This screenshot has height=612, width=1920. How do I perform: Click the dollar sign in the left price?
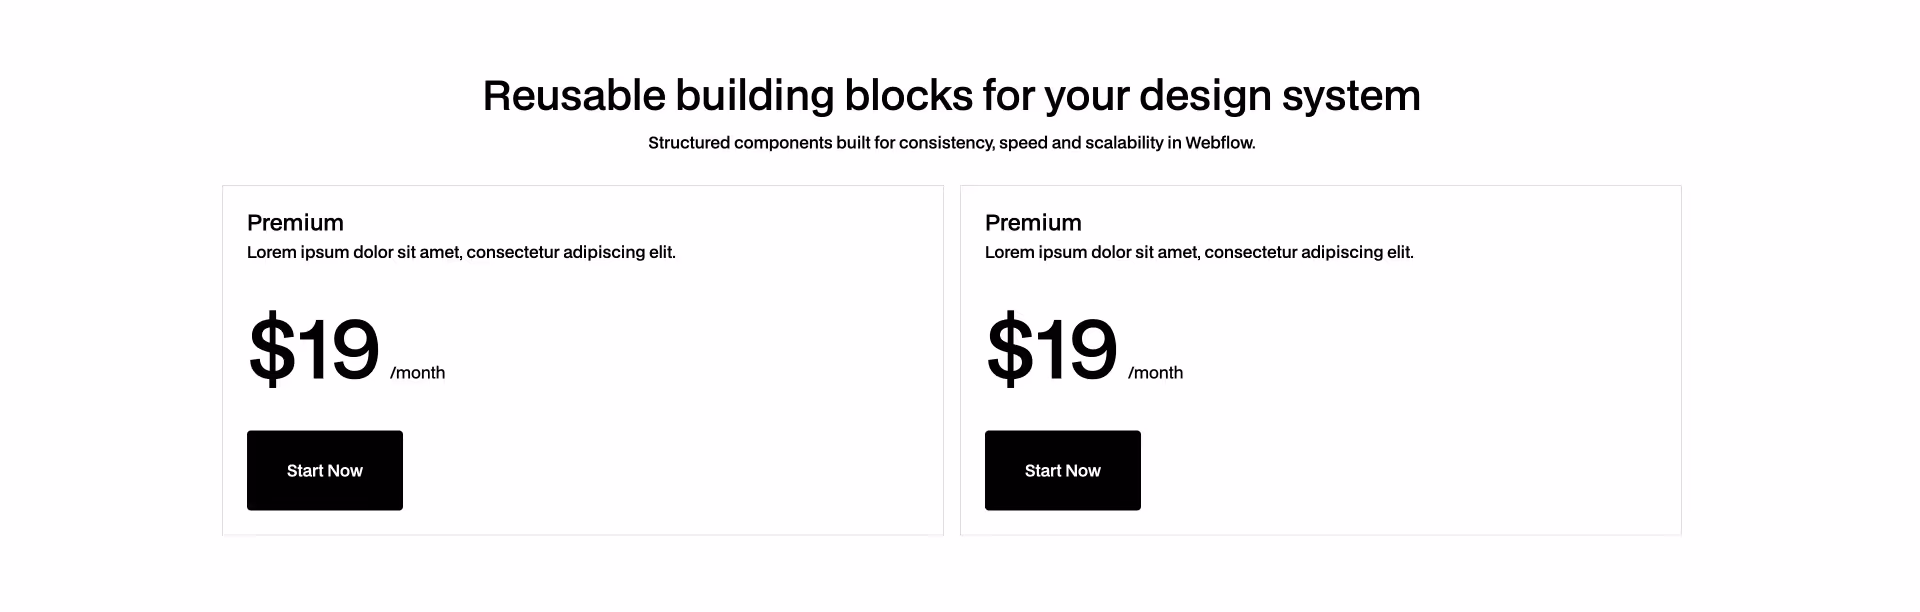click(271, 348)
